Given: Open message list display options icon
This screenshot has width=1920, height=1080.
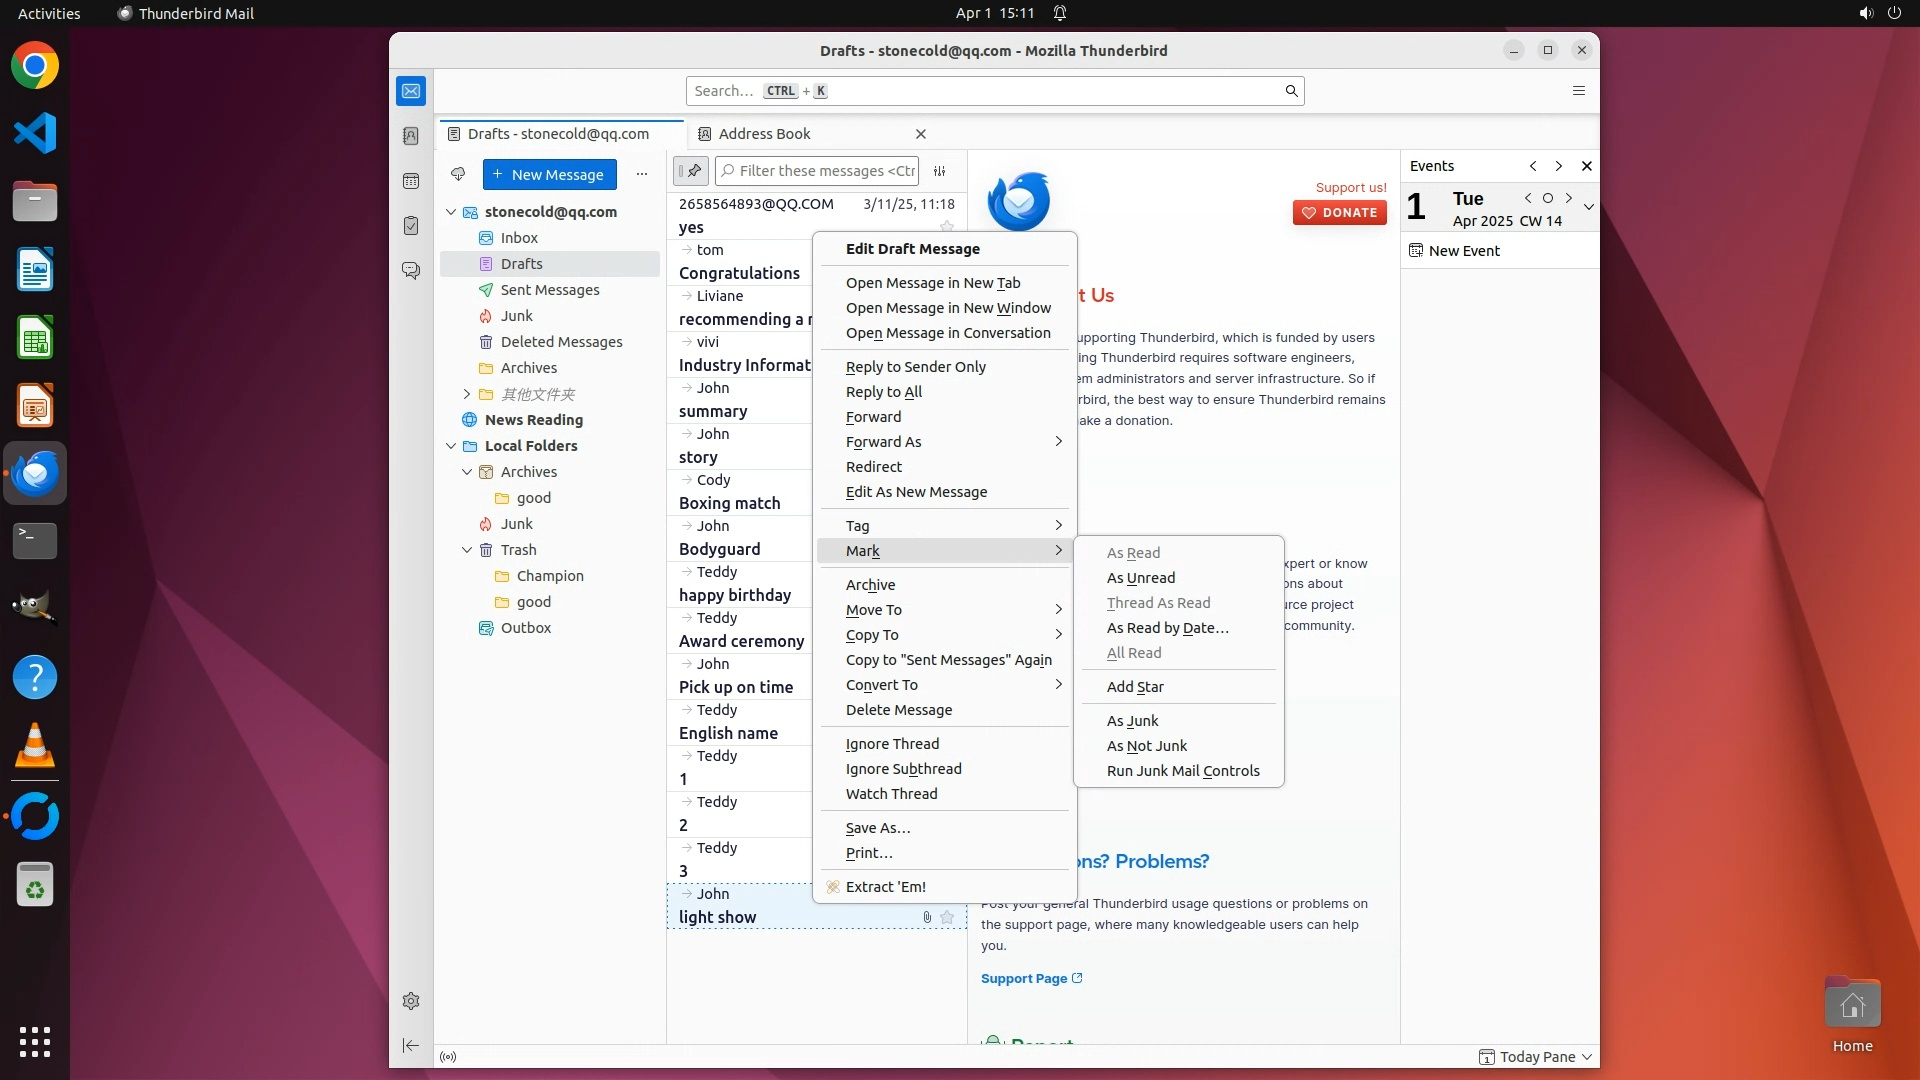Looking at the screenshot, I should (x=940, y=171).
